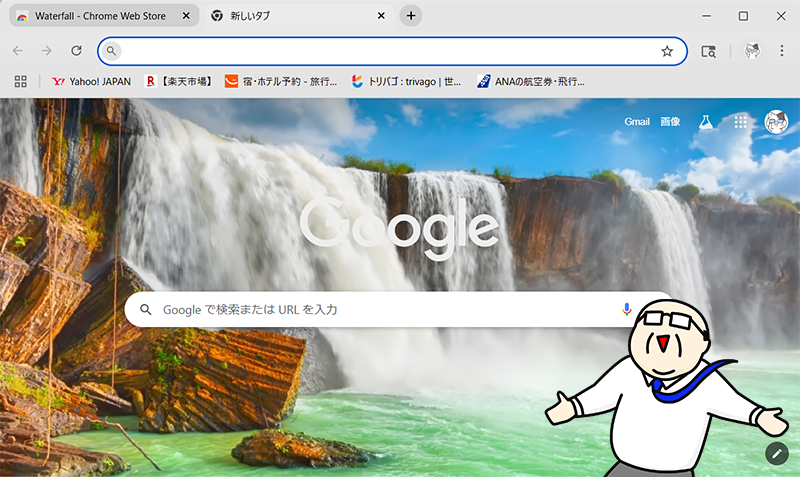Viewport: 800px width, 477px height.
Task: Open Google account avatar on page
Action: click(x=776, y=122)
